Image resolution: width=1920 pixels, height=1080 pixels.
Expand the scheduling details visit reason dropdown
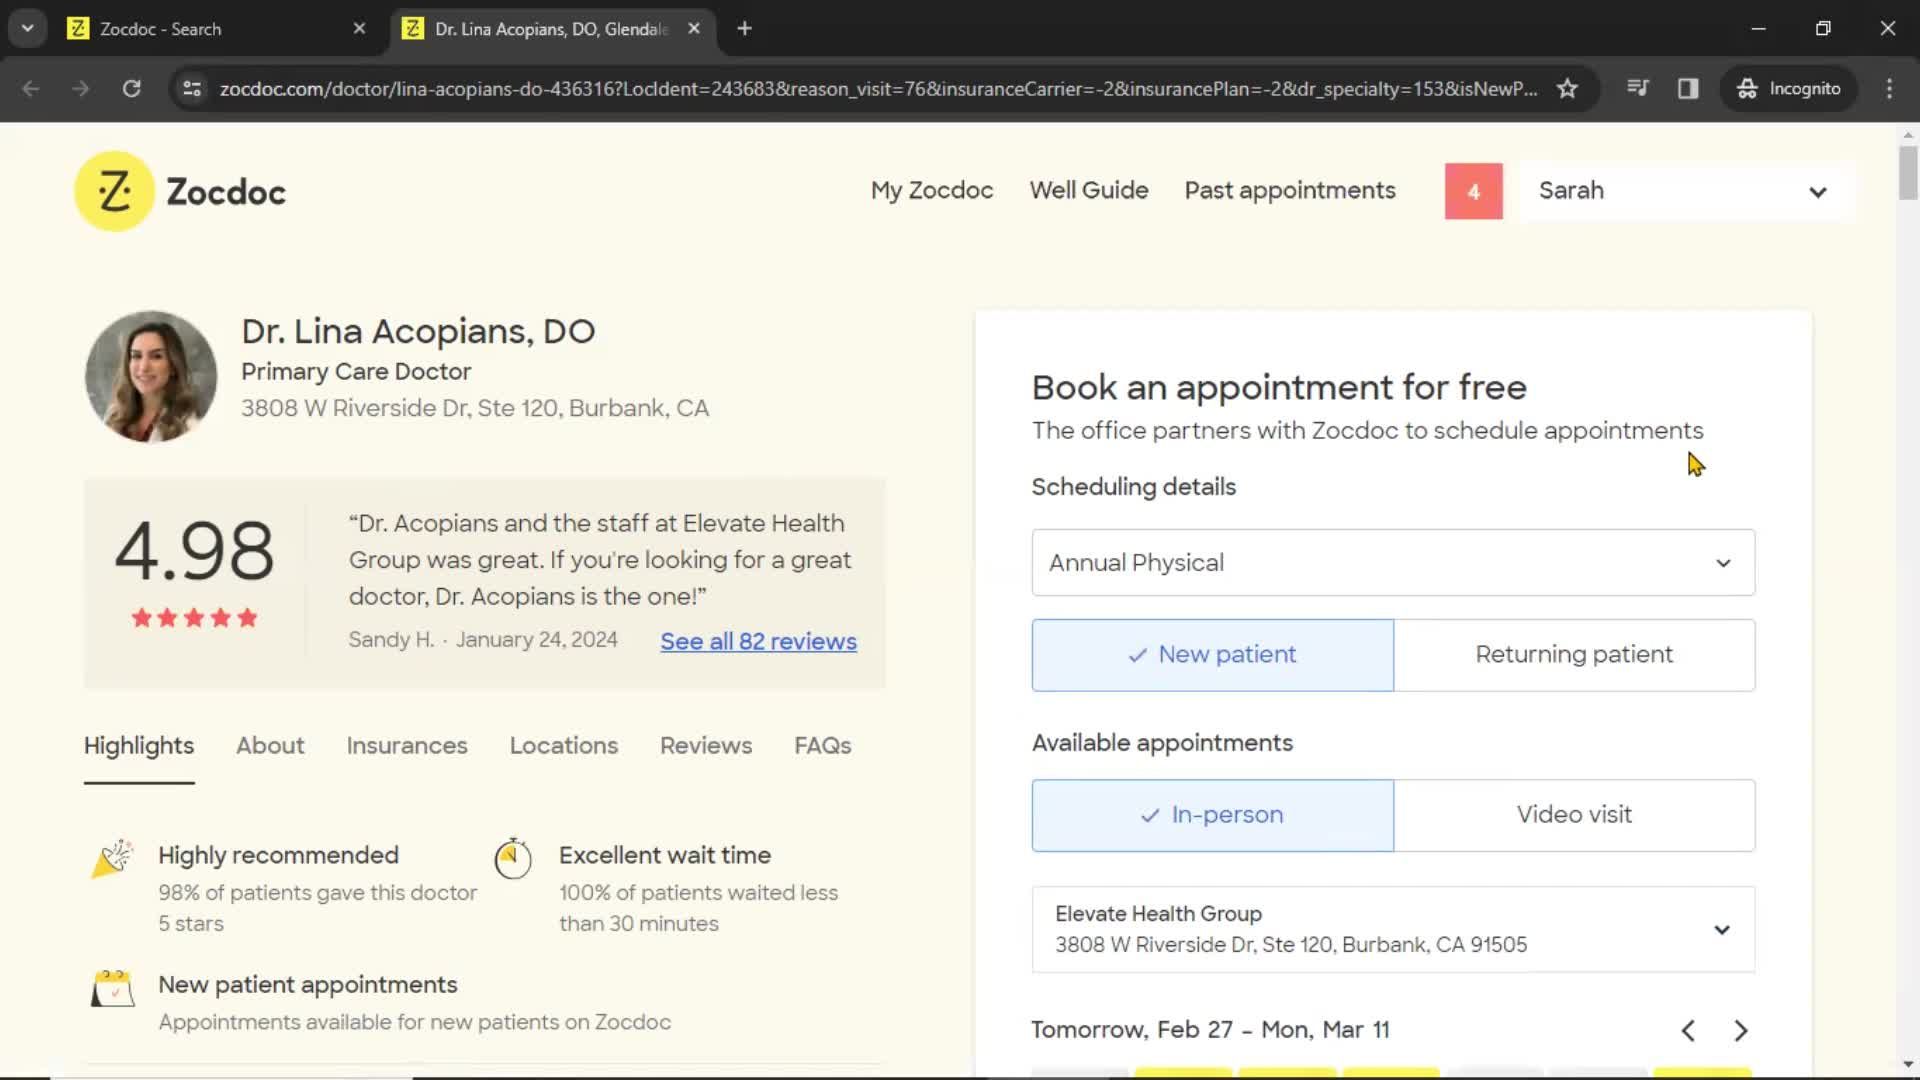coord(1394,563)
